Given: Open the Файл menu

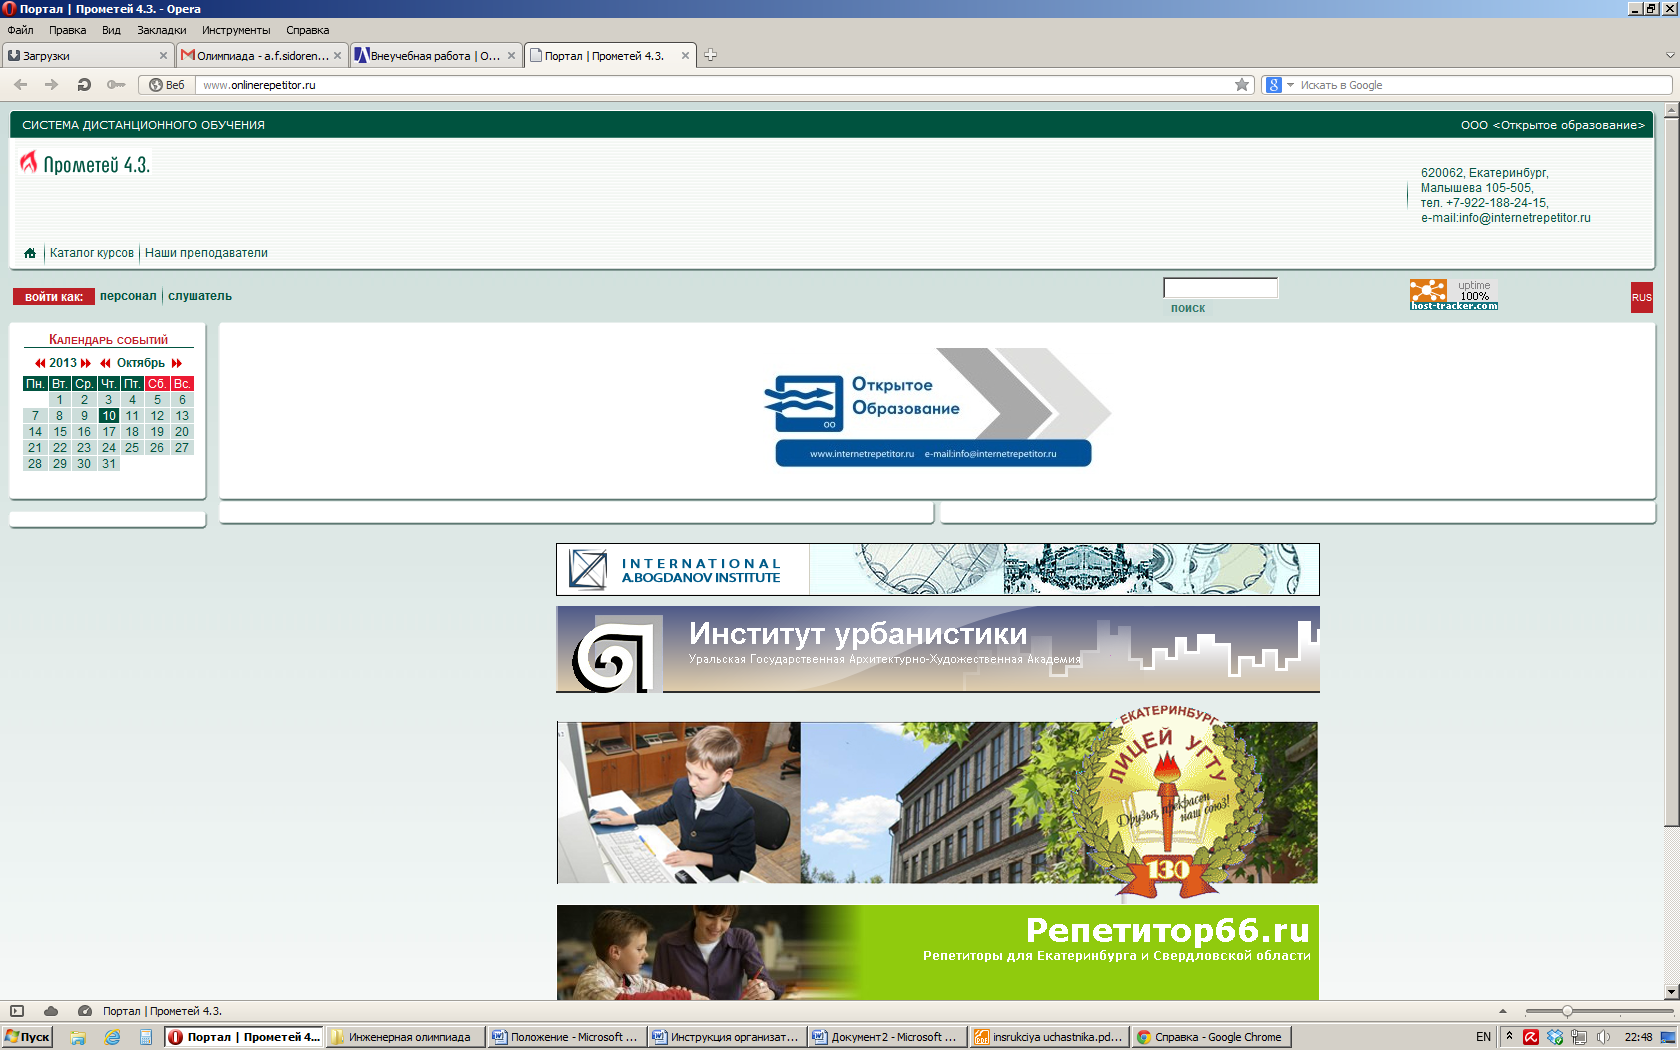Looking at the screenshot, I should click(20, 30).
